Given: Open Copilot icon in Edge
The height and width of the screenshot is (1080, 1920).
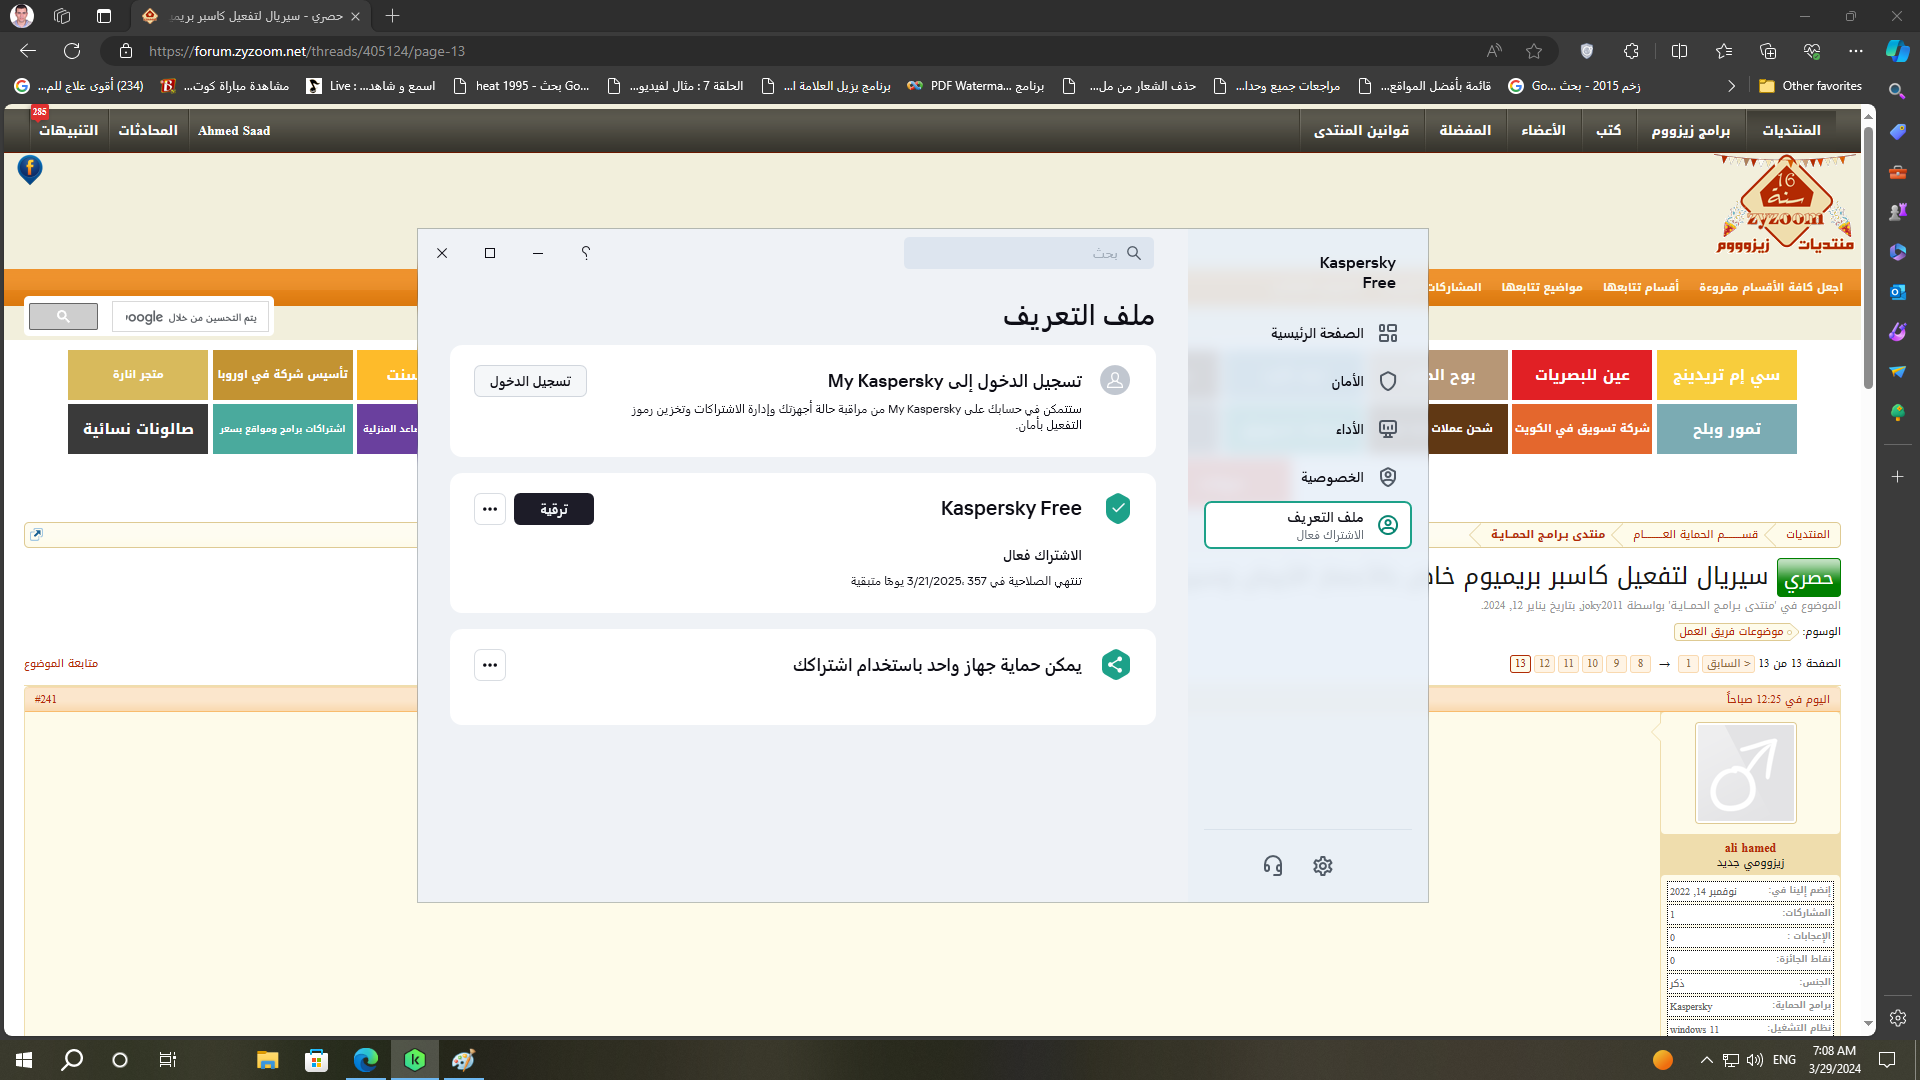Looking at the screenshot, I should pyautogui.click(x=1897, y=51).
